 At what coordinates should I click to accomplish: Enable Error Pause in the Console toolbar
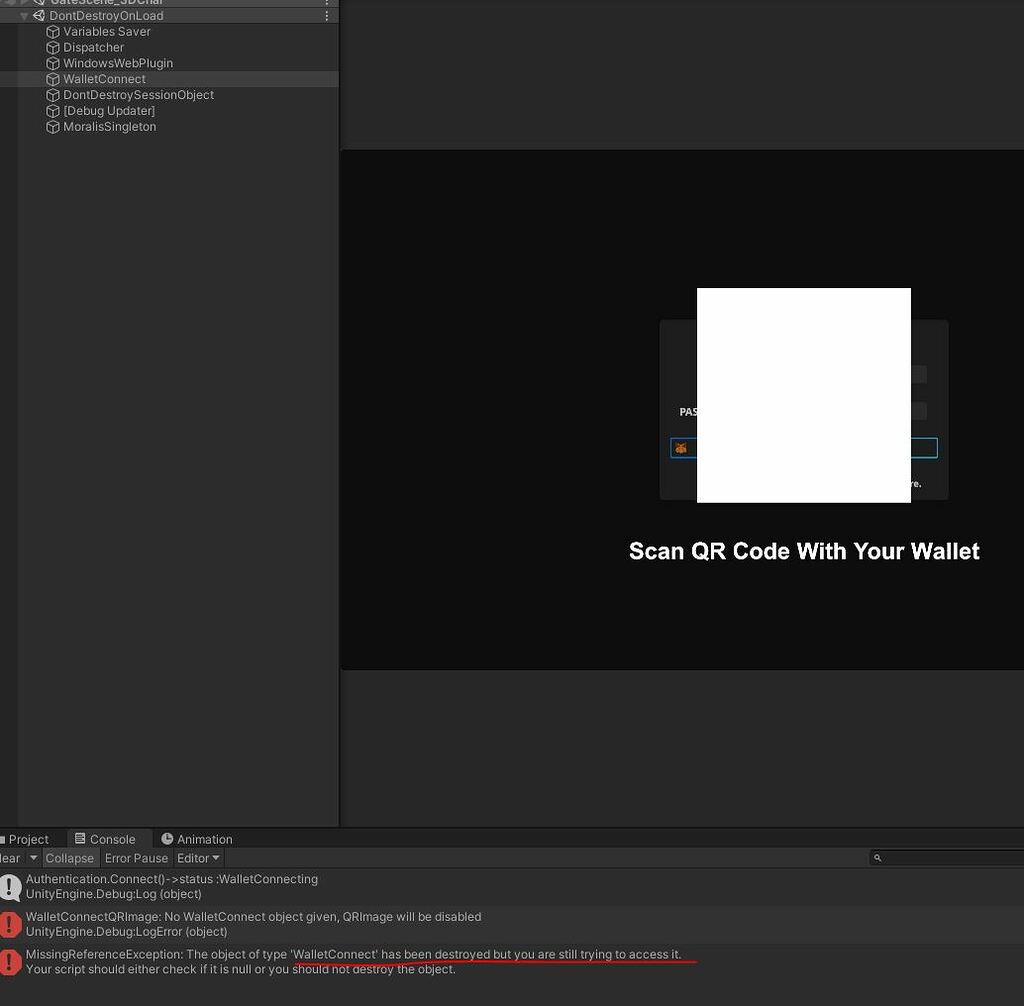coord(136,858)
